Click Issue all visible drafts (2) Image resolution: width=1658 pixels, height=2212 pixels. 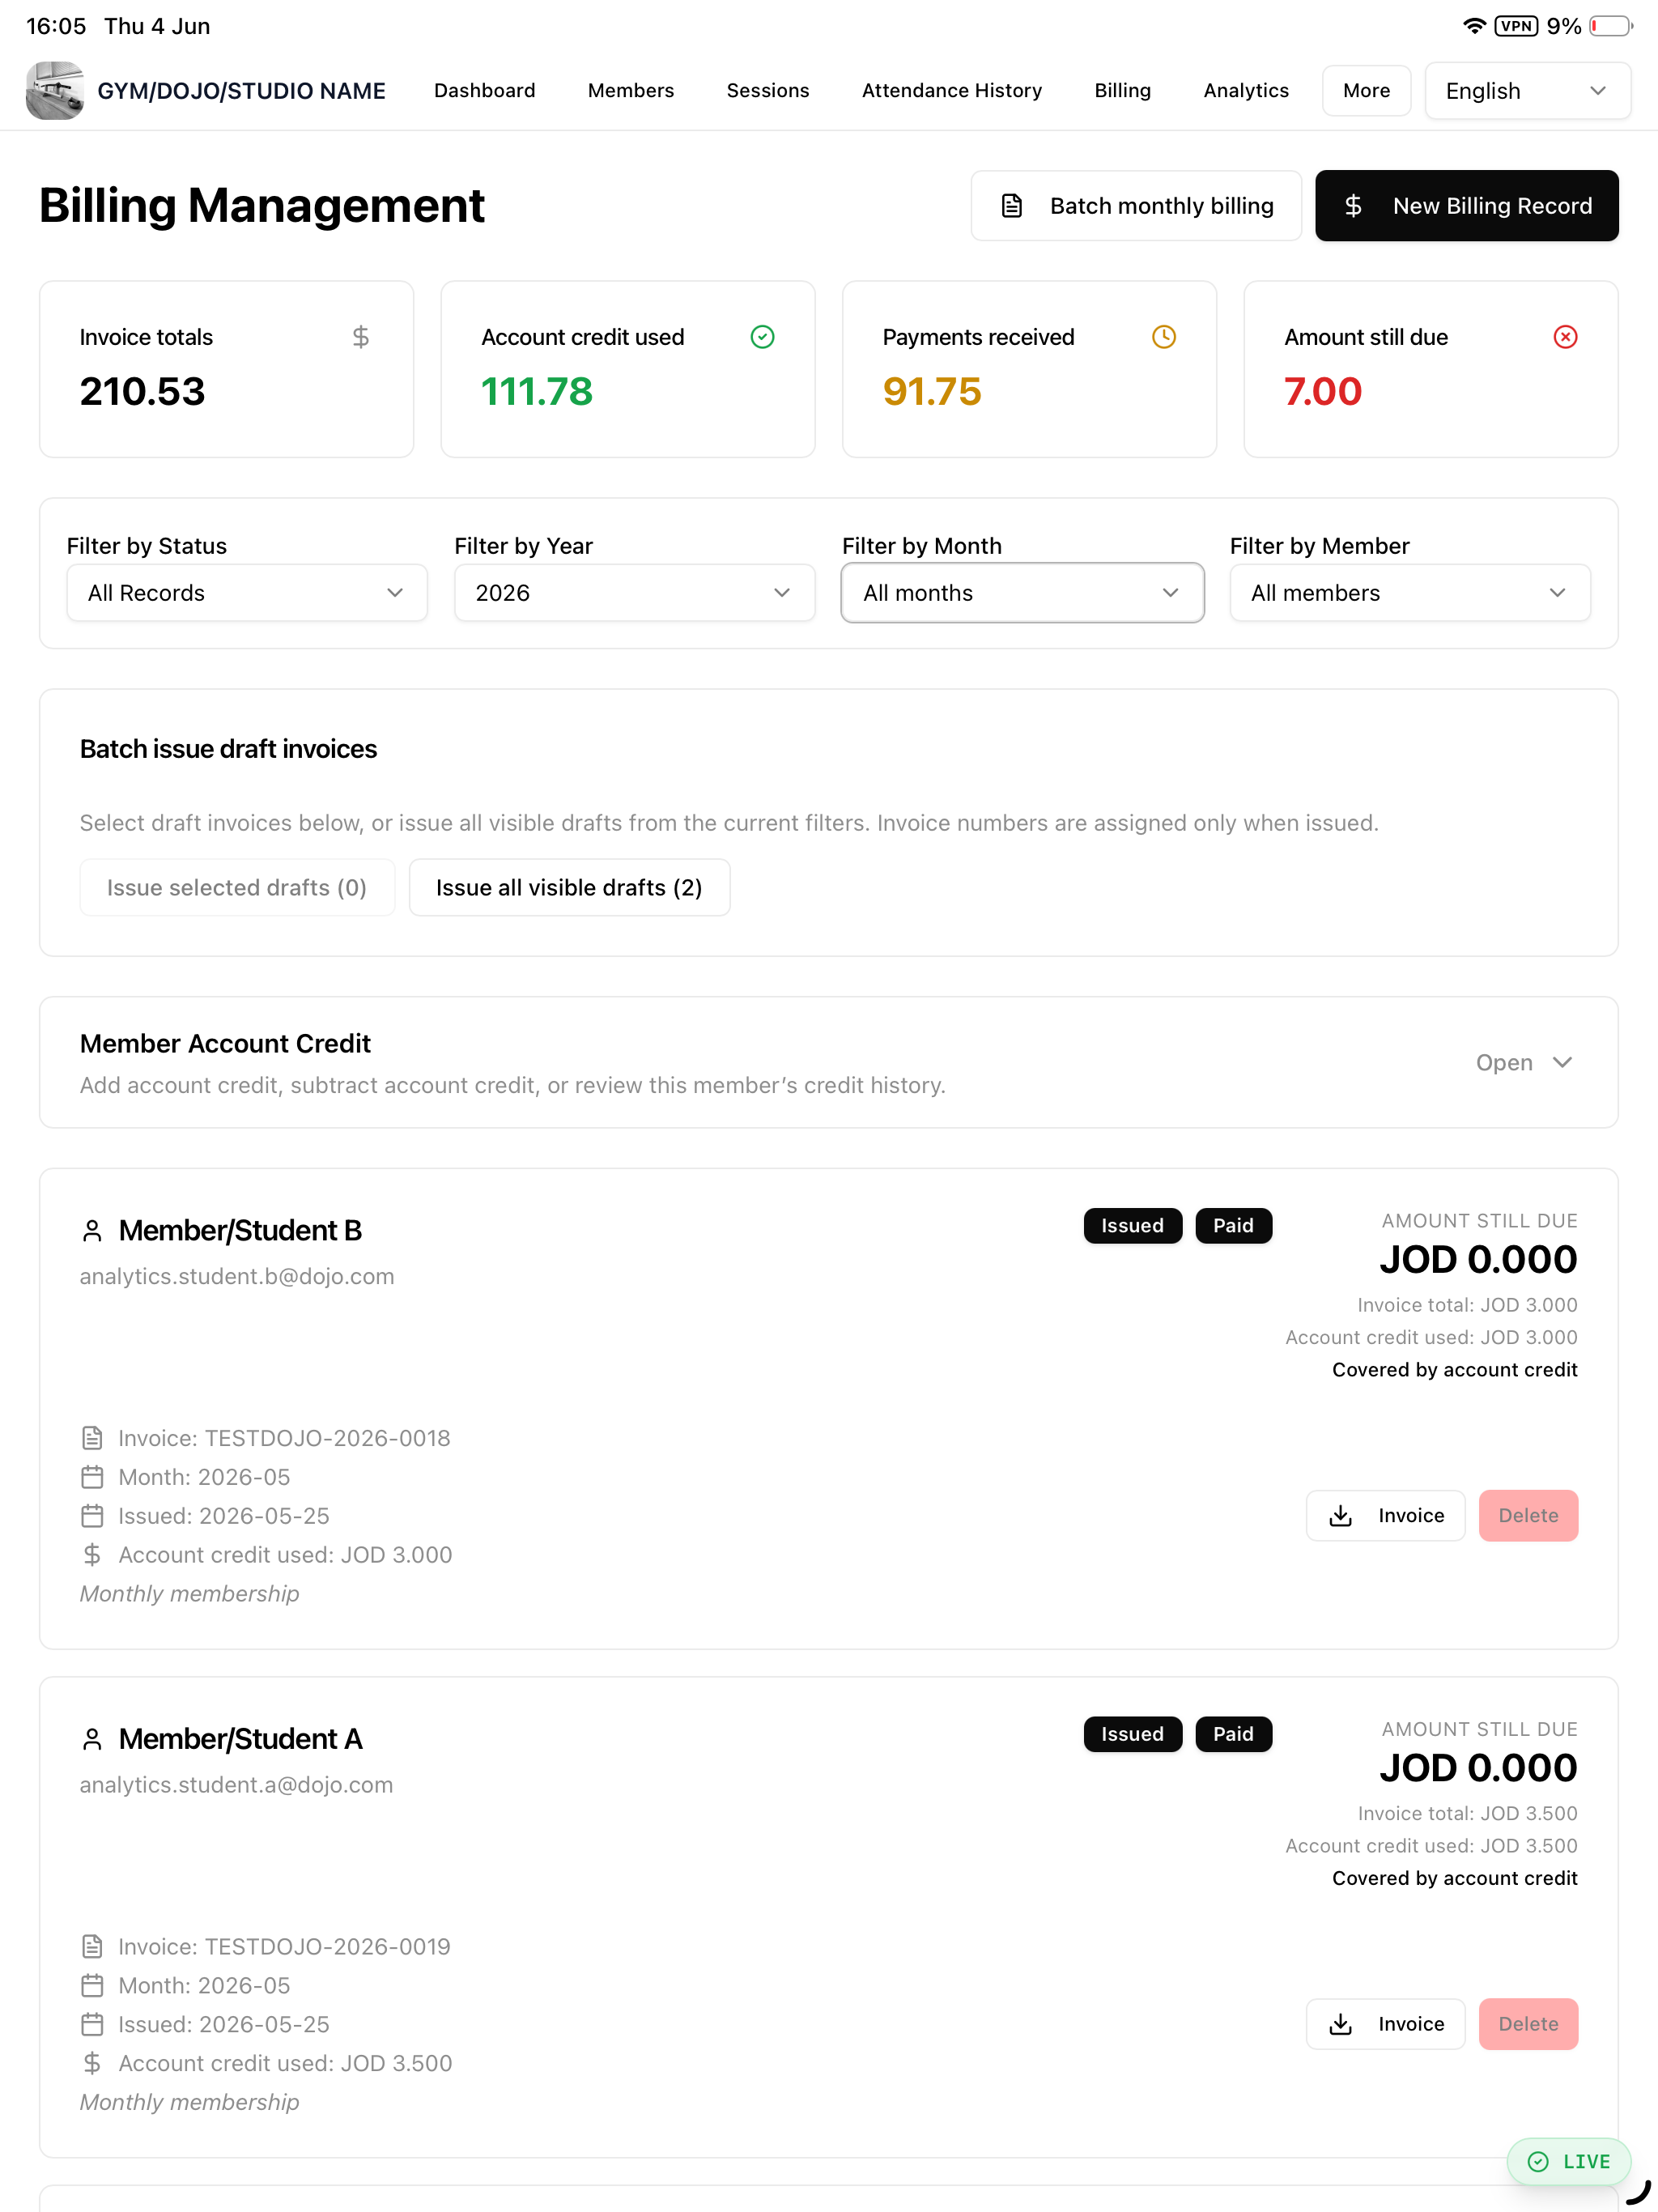(x=569, y=888)
